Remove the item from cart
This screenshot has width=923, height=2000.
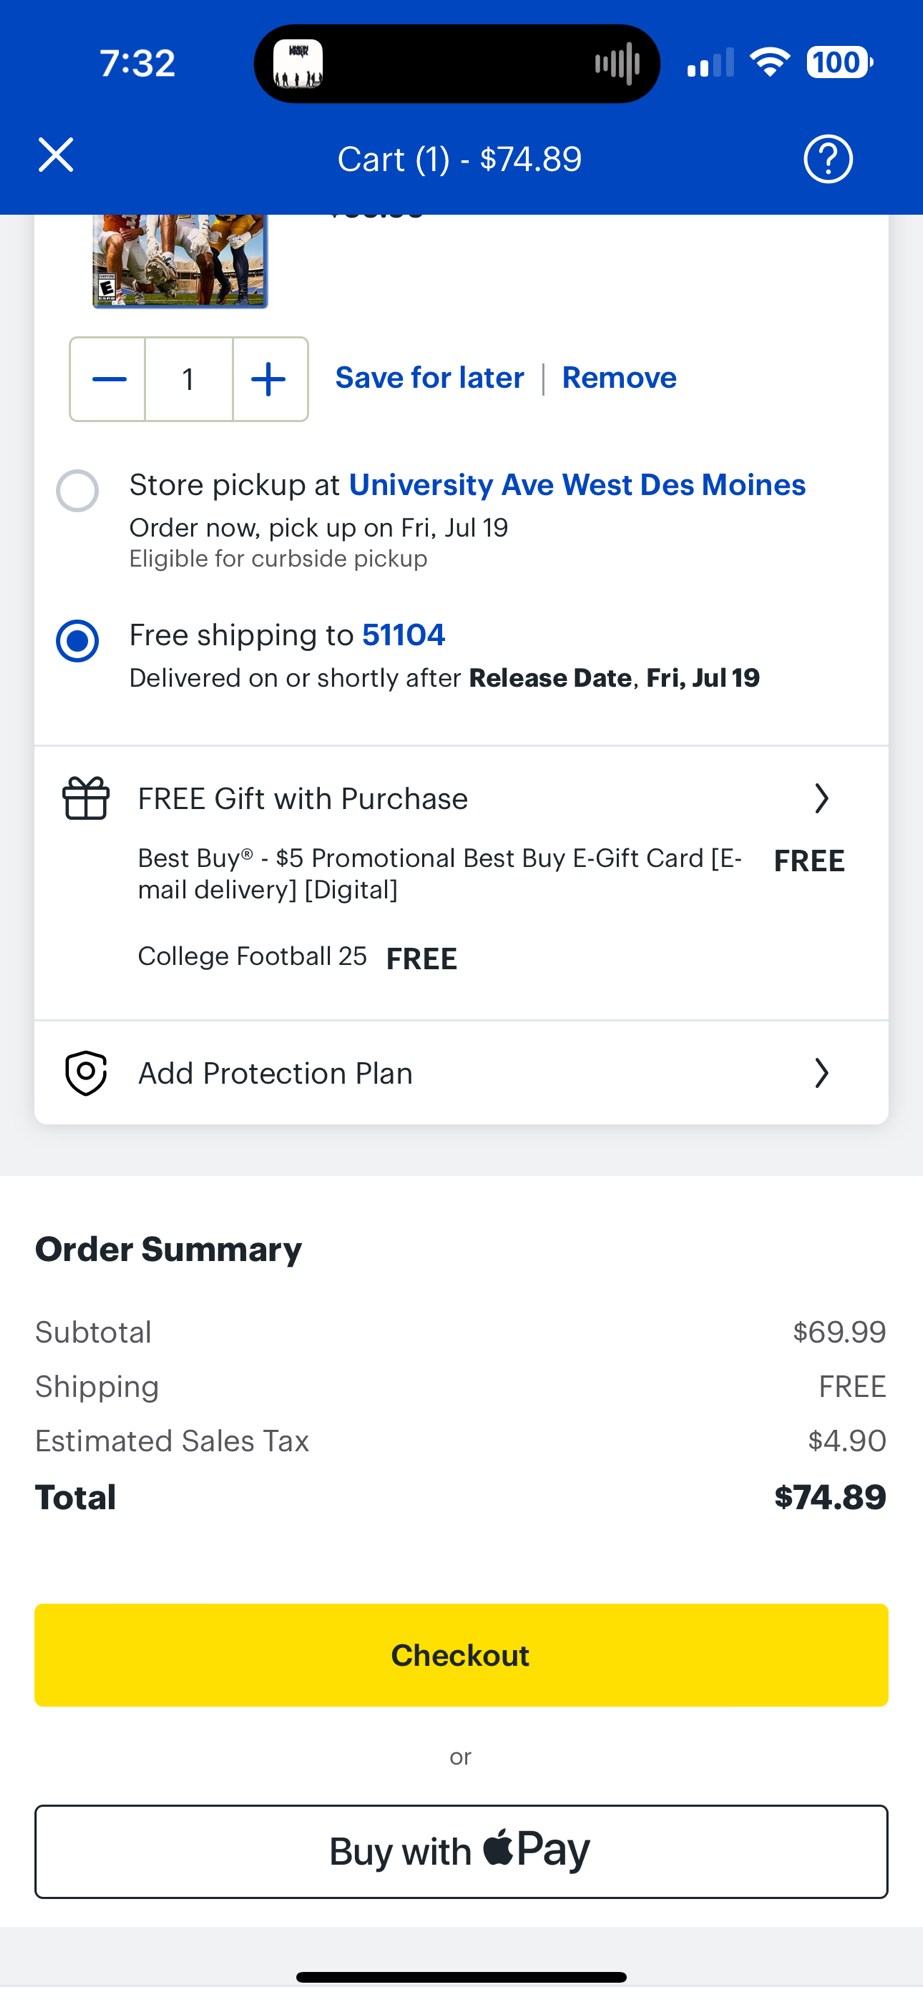click(x=619, y=378)
